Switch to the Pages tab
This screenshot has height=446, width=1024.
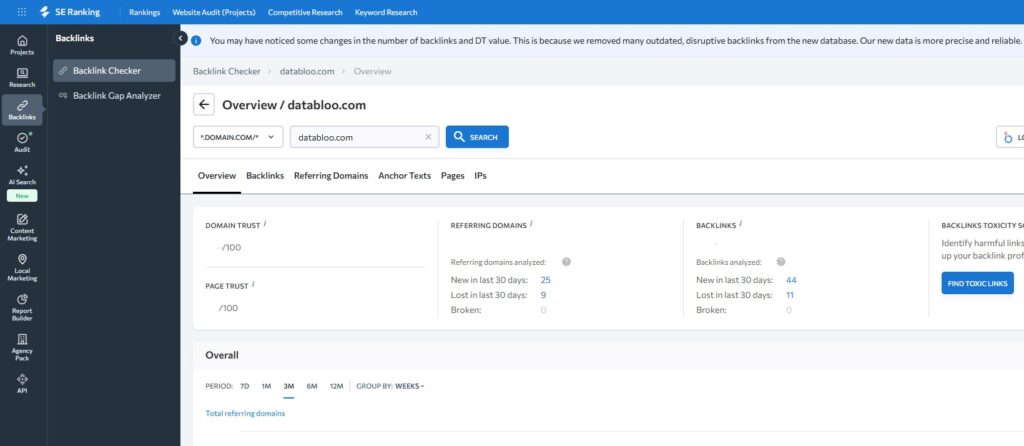453,176
